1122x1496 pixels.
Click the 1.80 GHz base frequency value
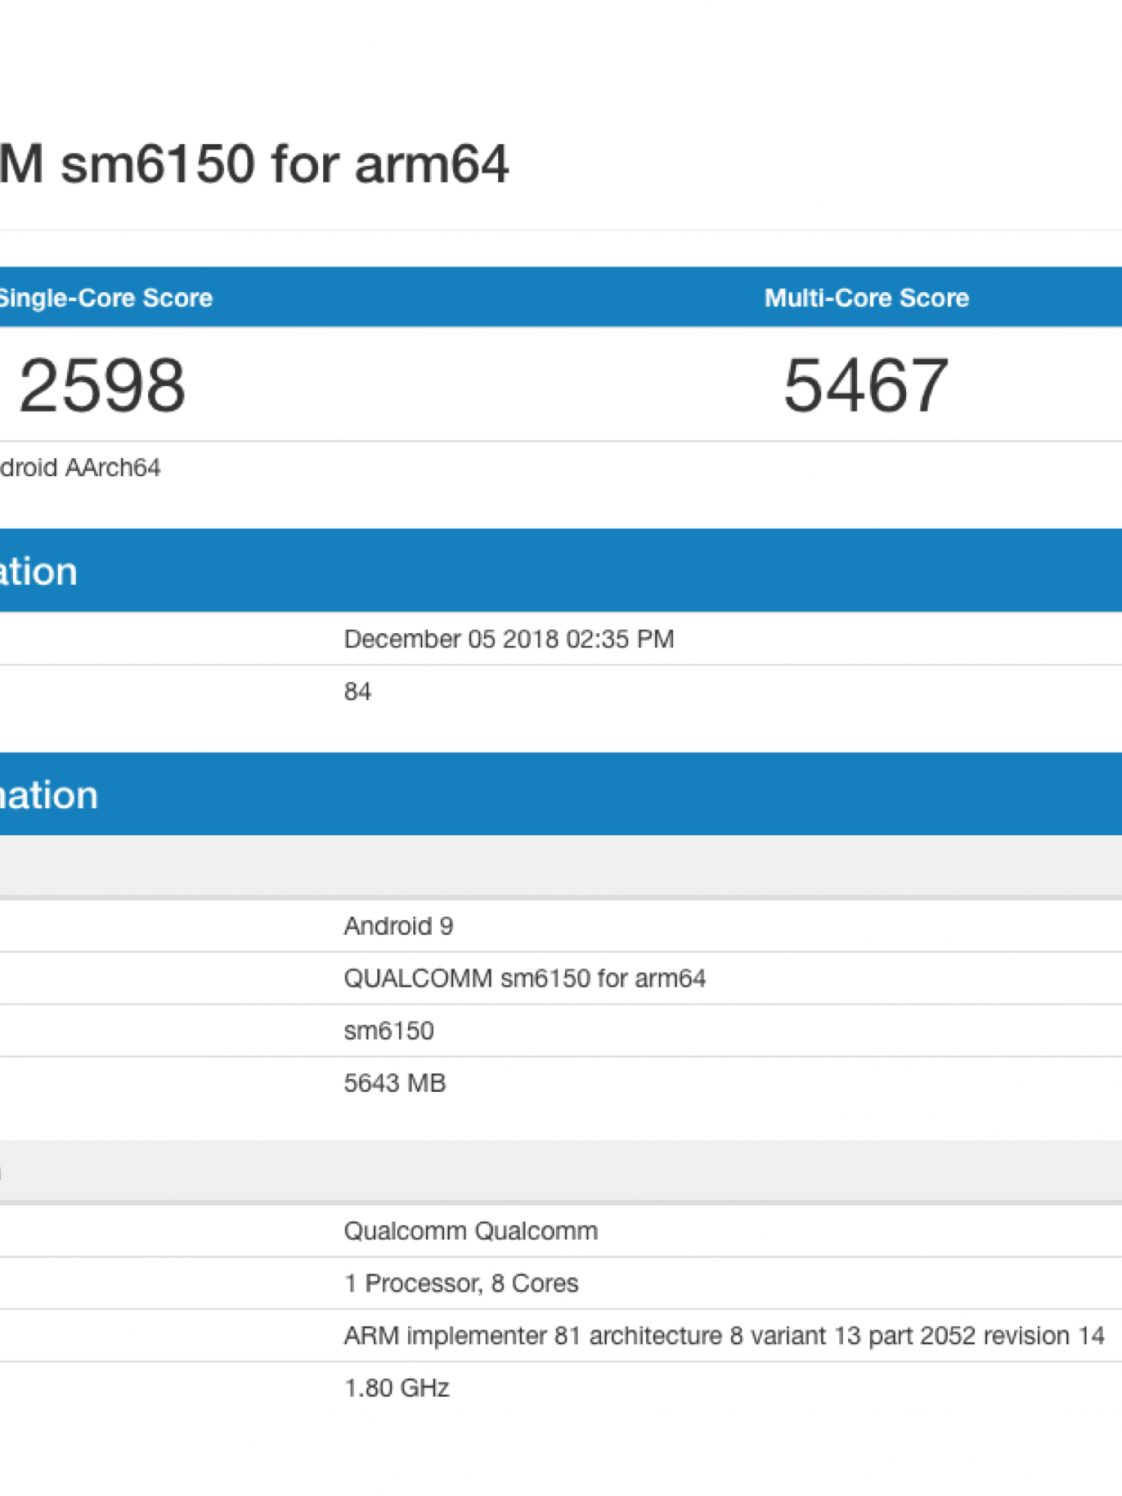click(x=396, y=1388)
